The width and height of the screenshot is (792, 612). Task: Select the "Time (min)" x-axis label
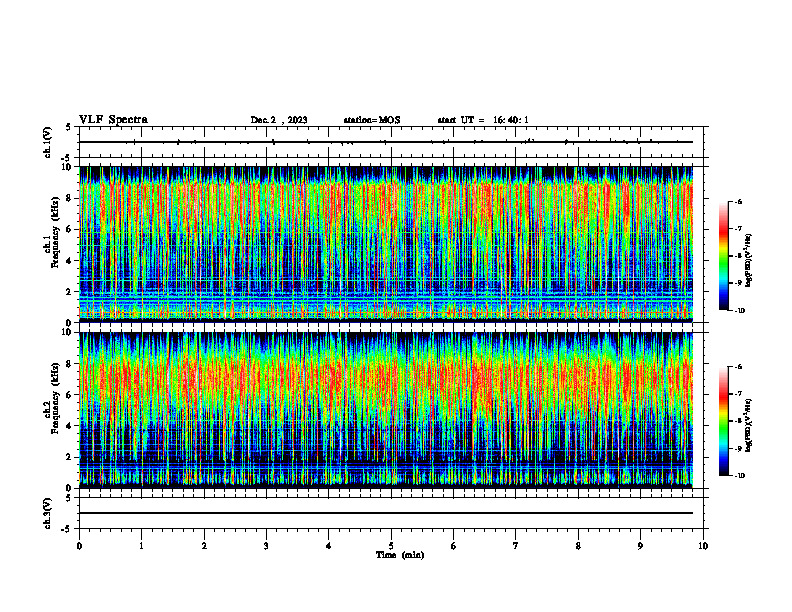click(400, 555)
